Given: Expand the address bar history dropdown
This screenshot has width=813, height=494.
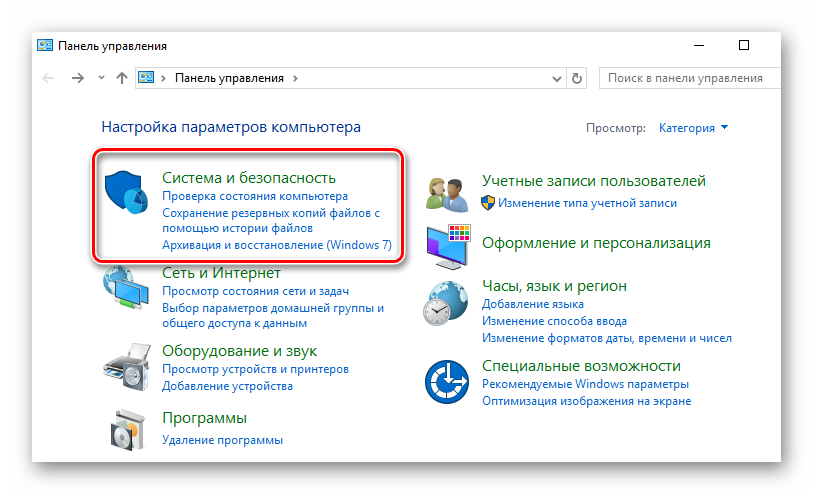Looking at the screenshot, I should (x=557, y=78).
